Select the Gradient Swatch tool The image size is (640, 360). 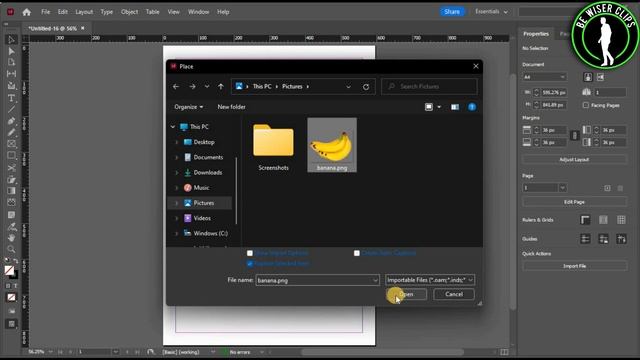[11, 191]
